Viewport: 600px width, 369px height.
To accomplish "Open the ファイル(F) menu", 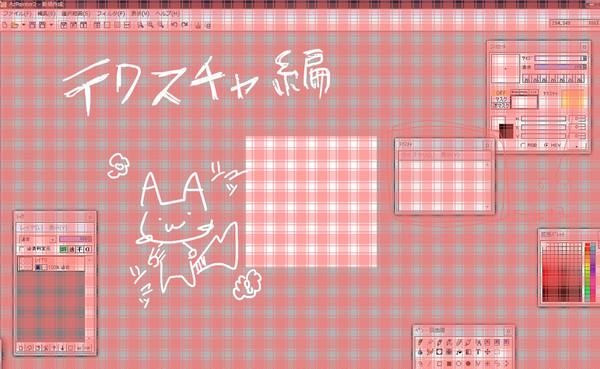I will 17,13.
